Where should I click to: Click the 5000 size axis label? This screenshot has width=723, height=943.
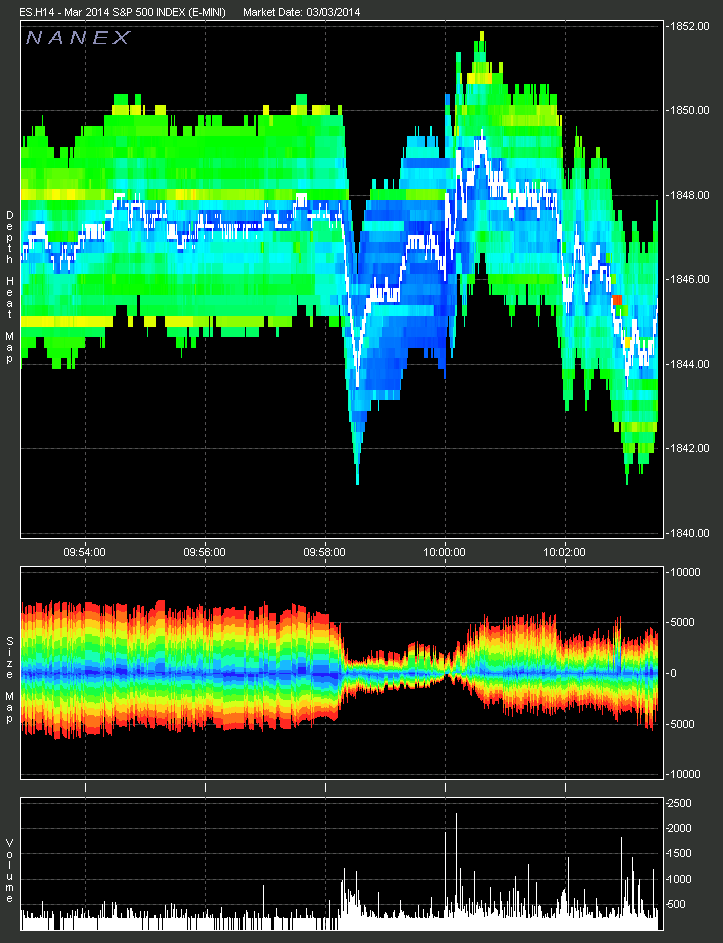point(682,622)
